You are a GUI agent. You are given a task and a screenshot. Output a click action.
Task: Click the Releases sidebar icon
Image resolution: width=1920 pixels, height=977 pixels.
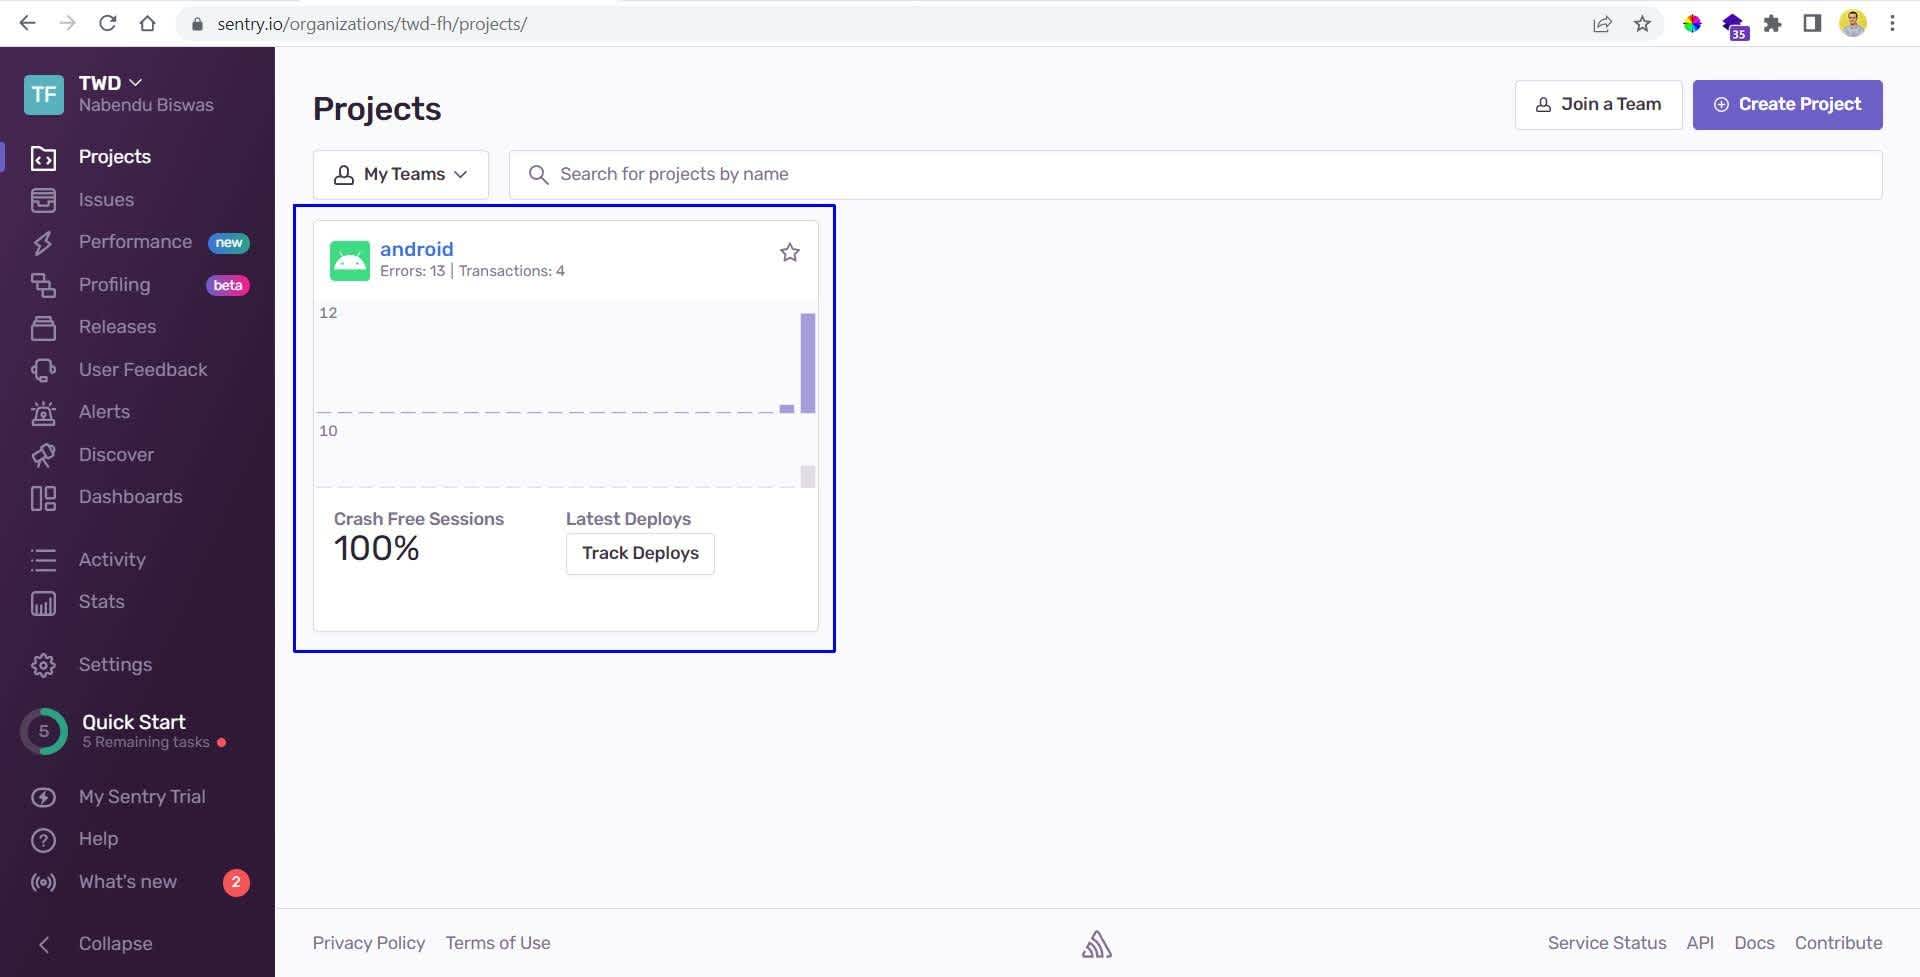pyautogui.click(x=43, y=328)
